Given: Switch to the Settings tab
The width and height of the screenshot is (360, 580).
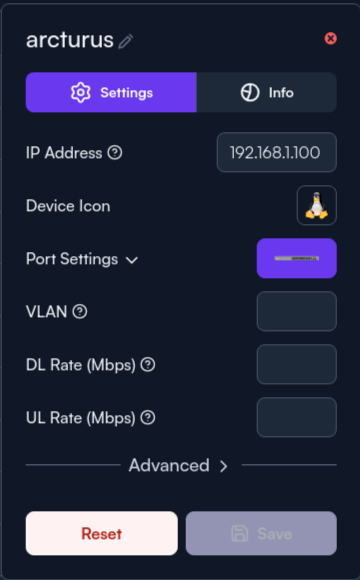Looking at the screenshot, I should point(111,92).
